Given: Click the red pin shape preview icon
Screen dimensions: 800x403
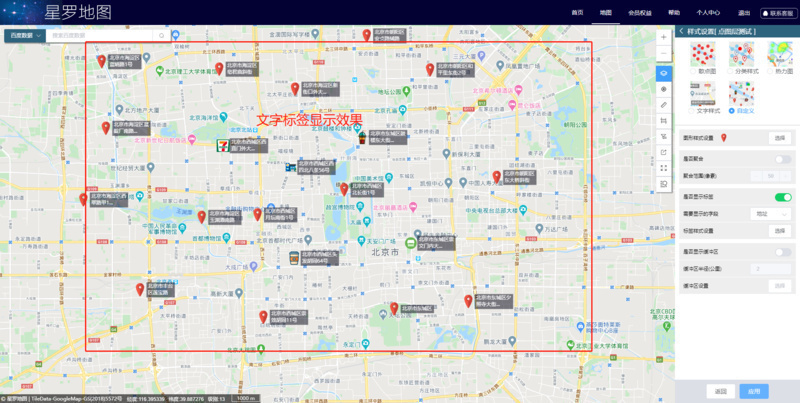Looking at the screenshot, I should coord(723,138).
